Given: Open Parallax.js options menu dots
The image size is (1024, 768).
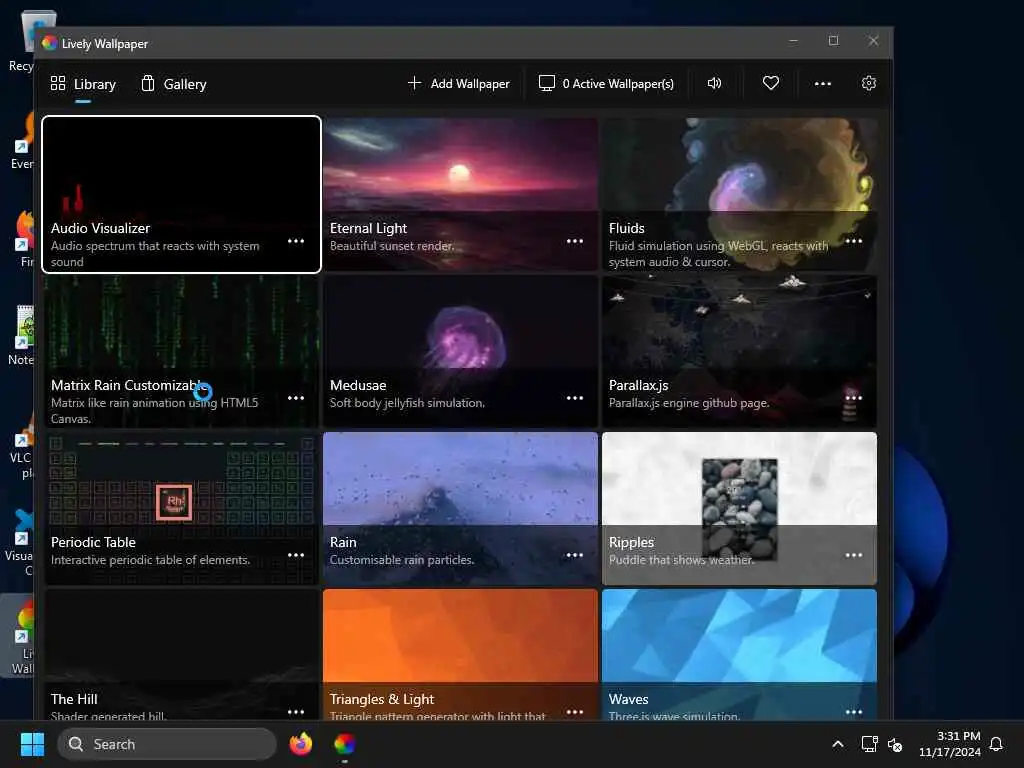Looking at the screenshot, I should tap(854, 398).
